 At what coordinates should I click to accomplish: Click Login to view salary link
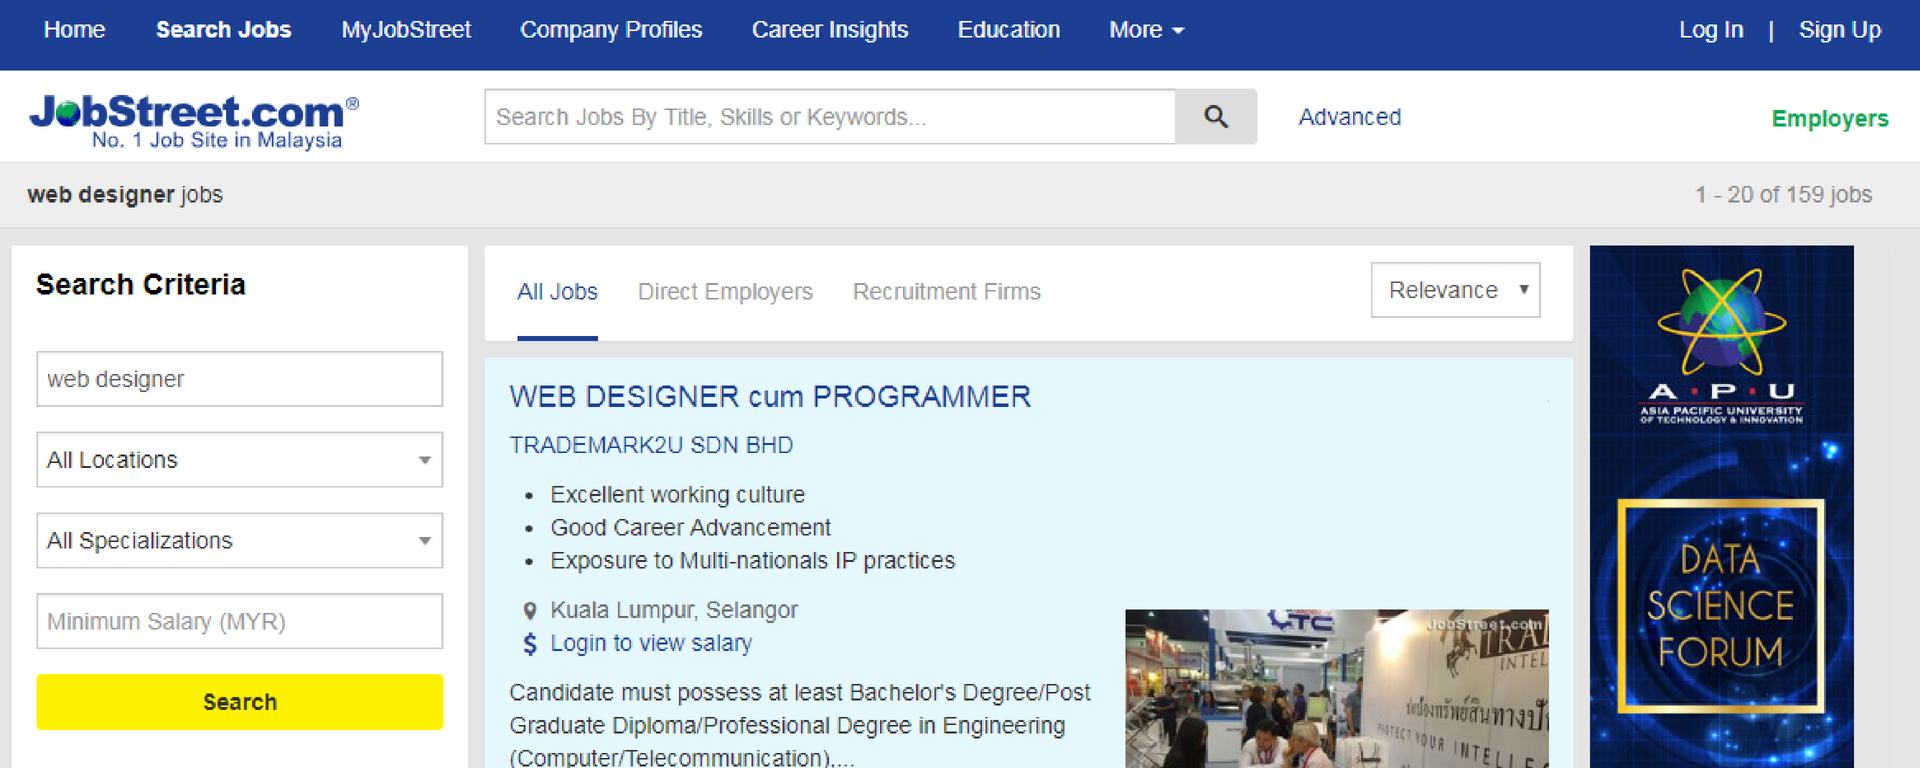click(x=651, y=644)
